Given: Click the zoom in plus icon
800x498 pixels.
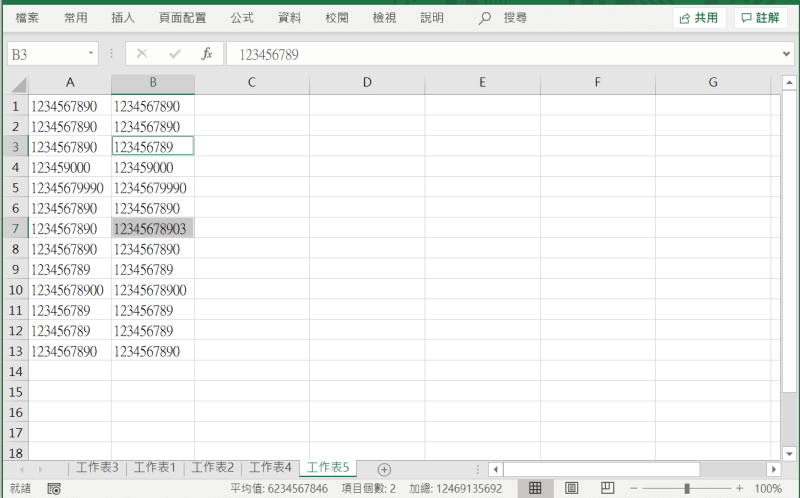Looking at the screenshot, I should click(740, 488).
